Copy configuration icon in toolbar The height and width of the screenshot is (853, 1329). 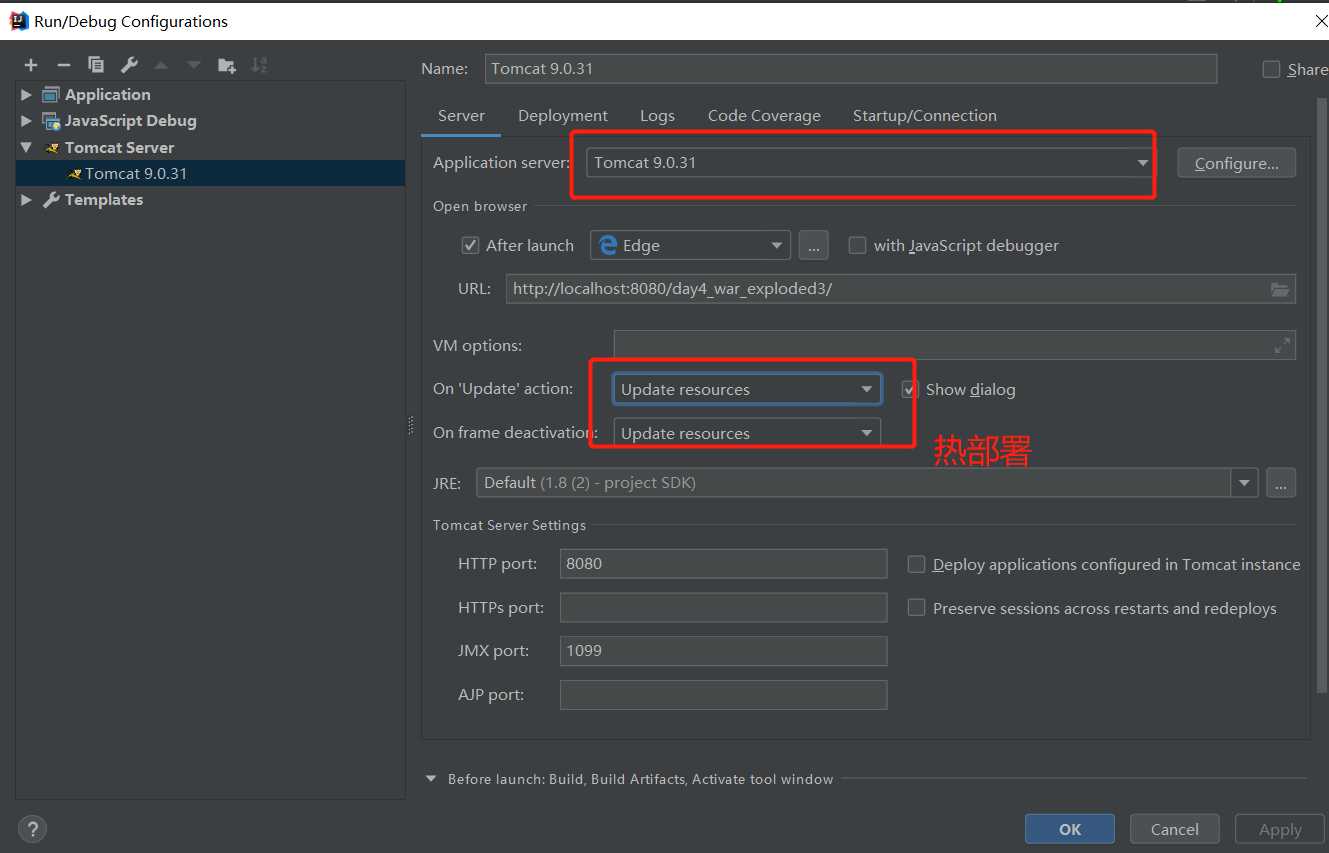[x=96, y=65]
